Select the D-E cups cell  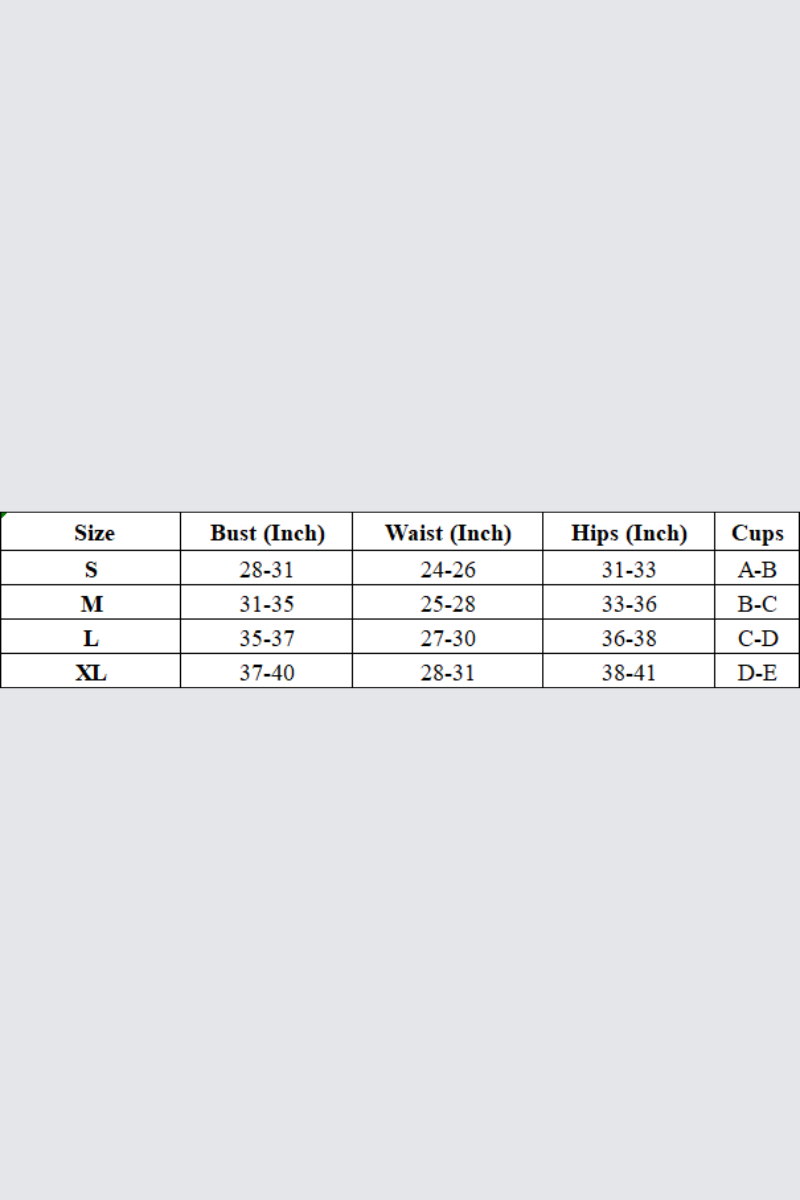tap(757, 672)
